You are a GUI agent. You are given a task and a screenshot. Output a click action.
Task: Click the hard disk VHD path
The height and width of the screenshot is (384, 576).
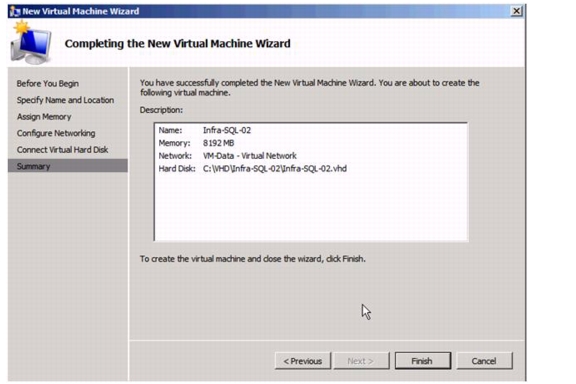[275, 169]
